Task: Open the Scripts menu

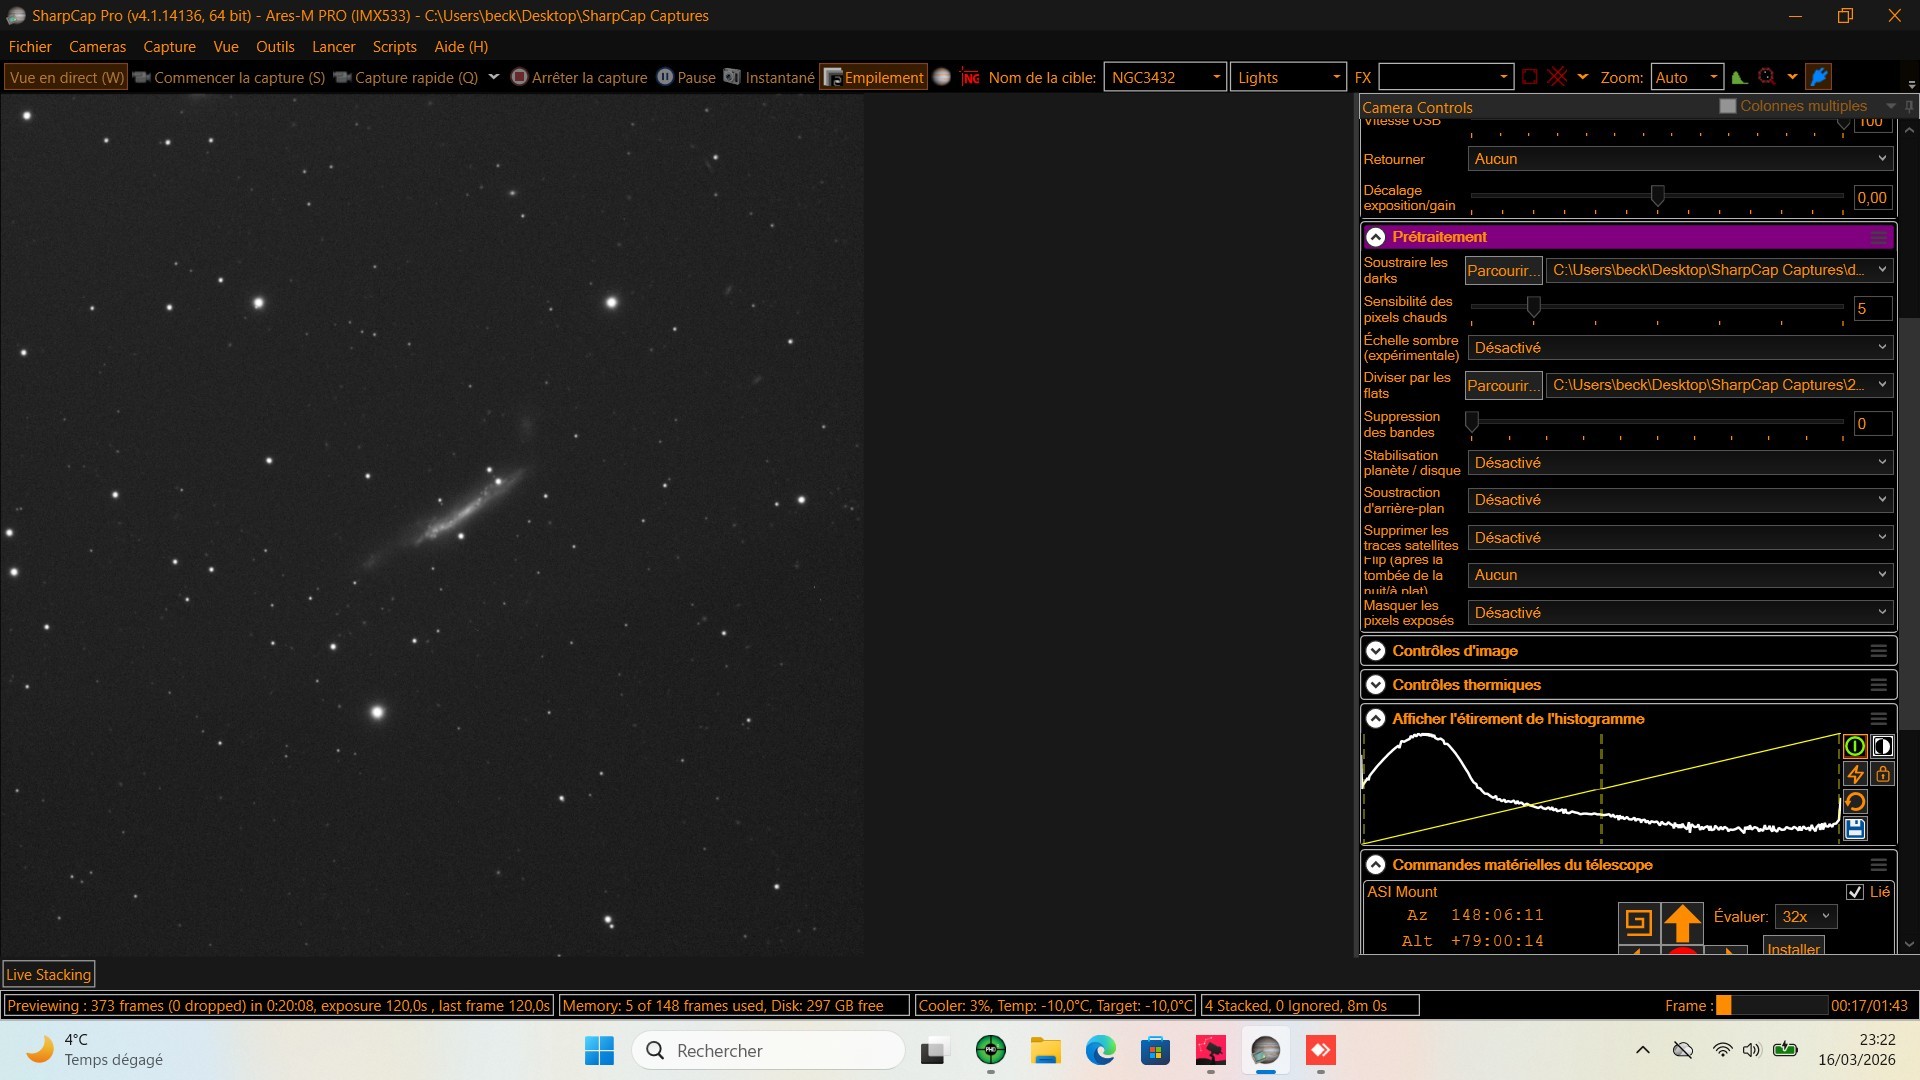Action: pyautogui.click(x=394, y=47)
